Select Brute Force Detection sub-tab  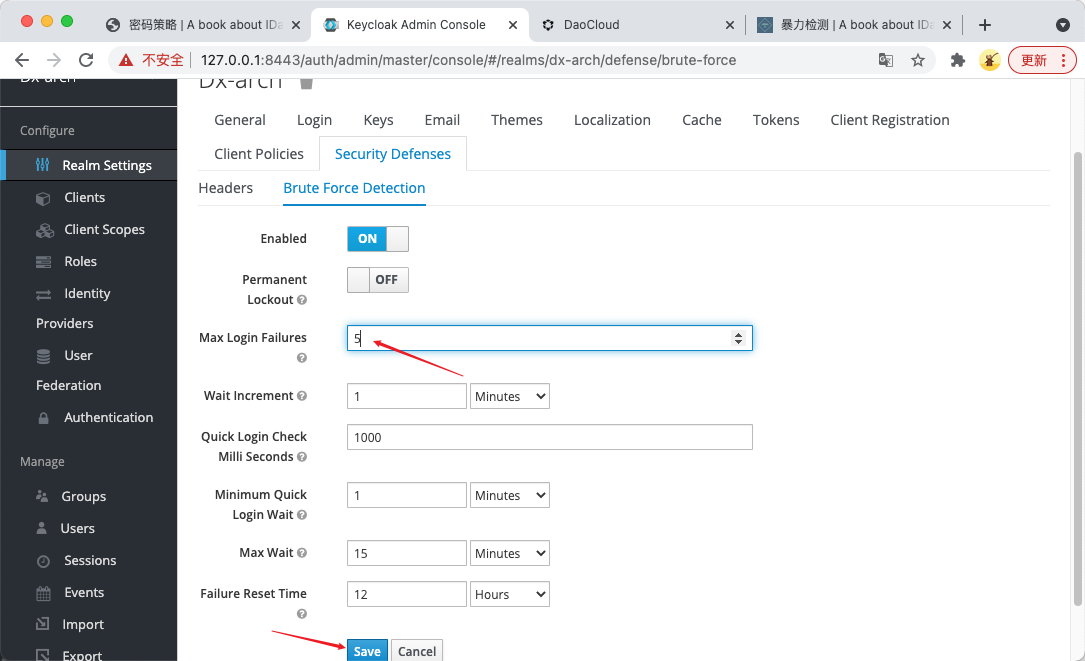pyautogui.click(x=354, y=188)
